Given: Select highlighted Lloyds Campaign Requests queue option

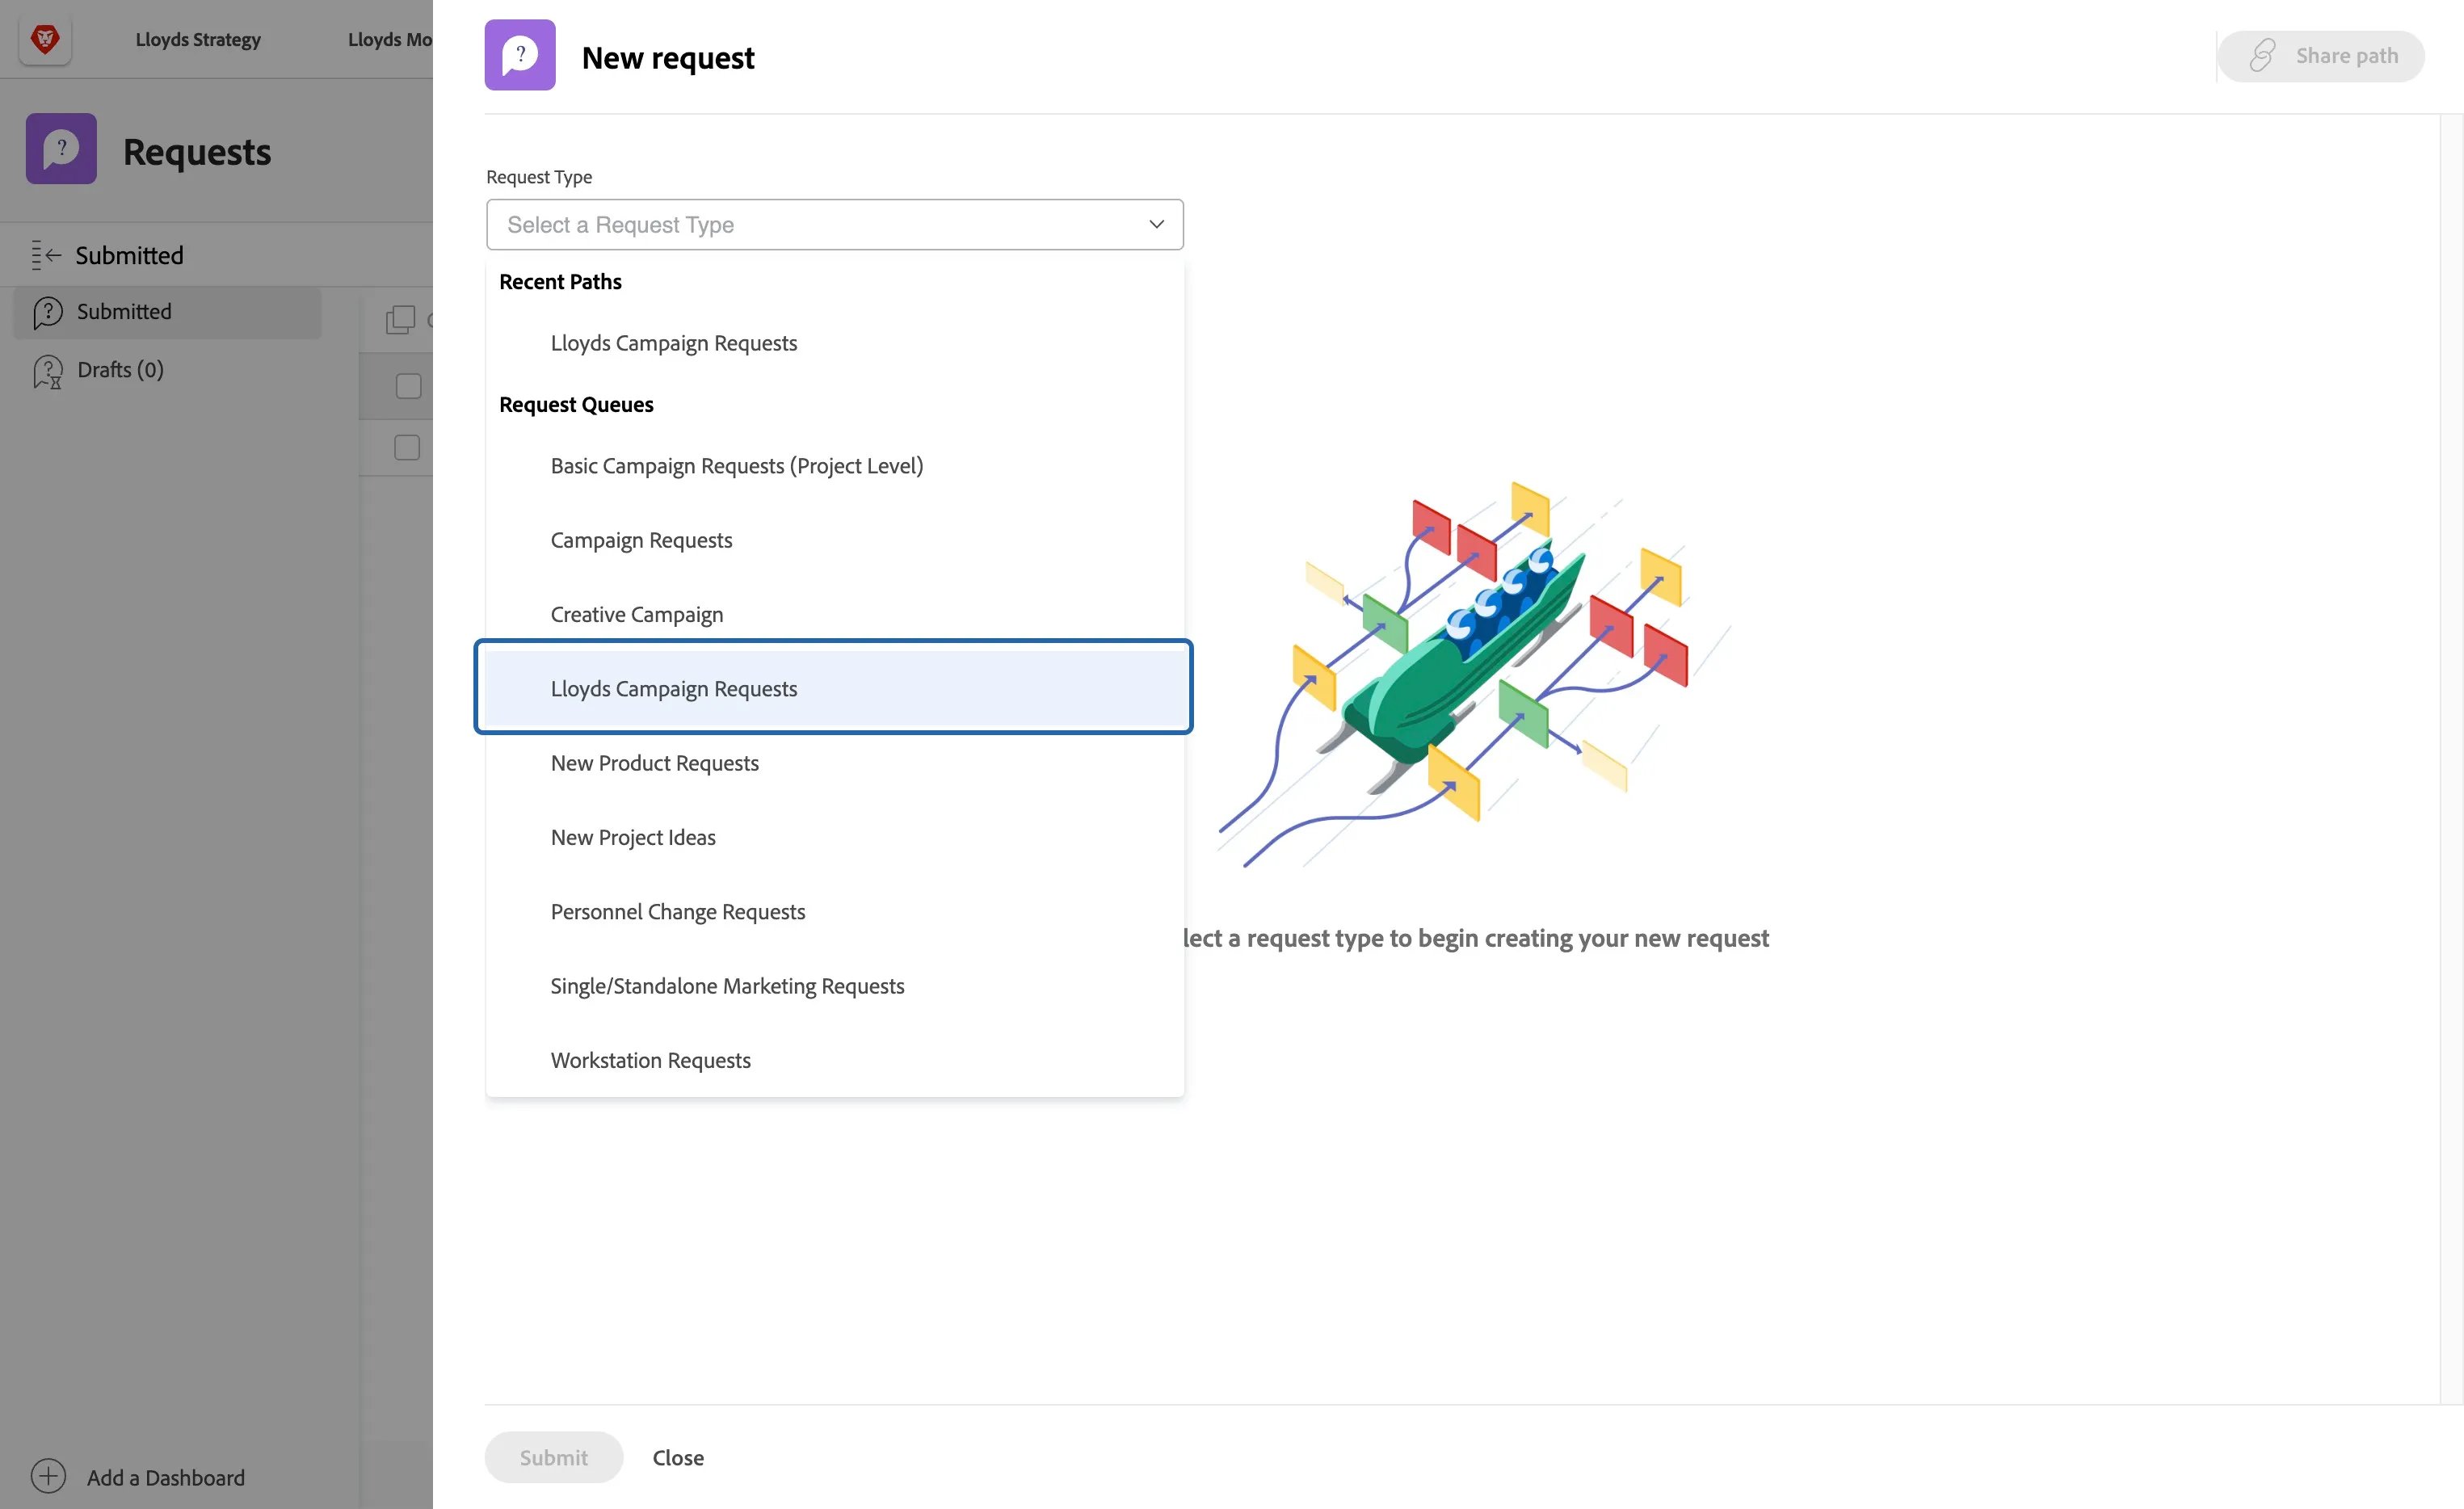Looking at the screenshot, I should pyautogui.click(x=834, y=688).
